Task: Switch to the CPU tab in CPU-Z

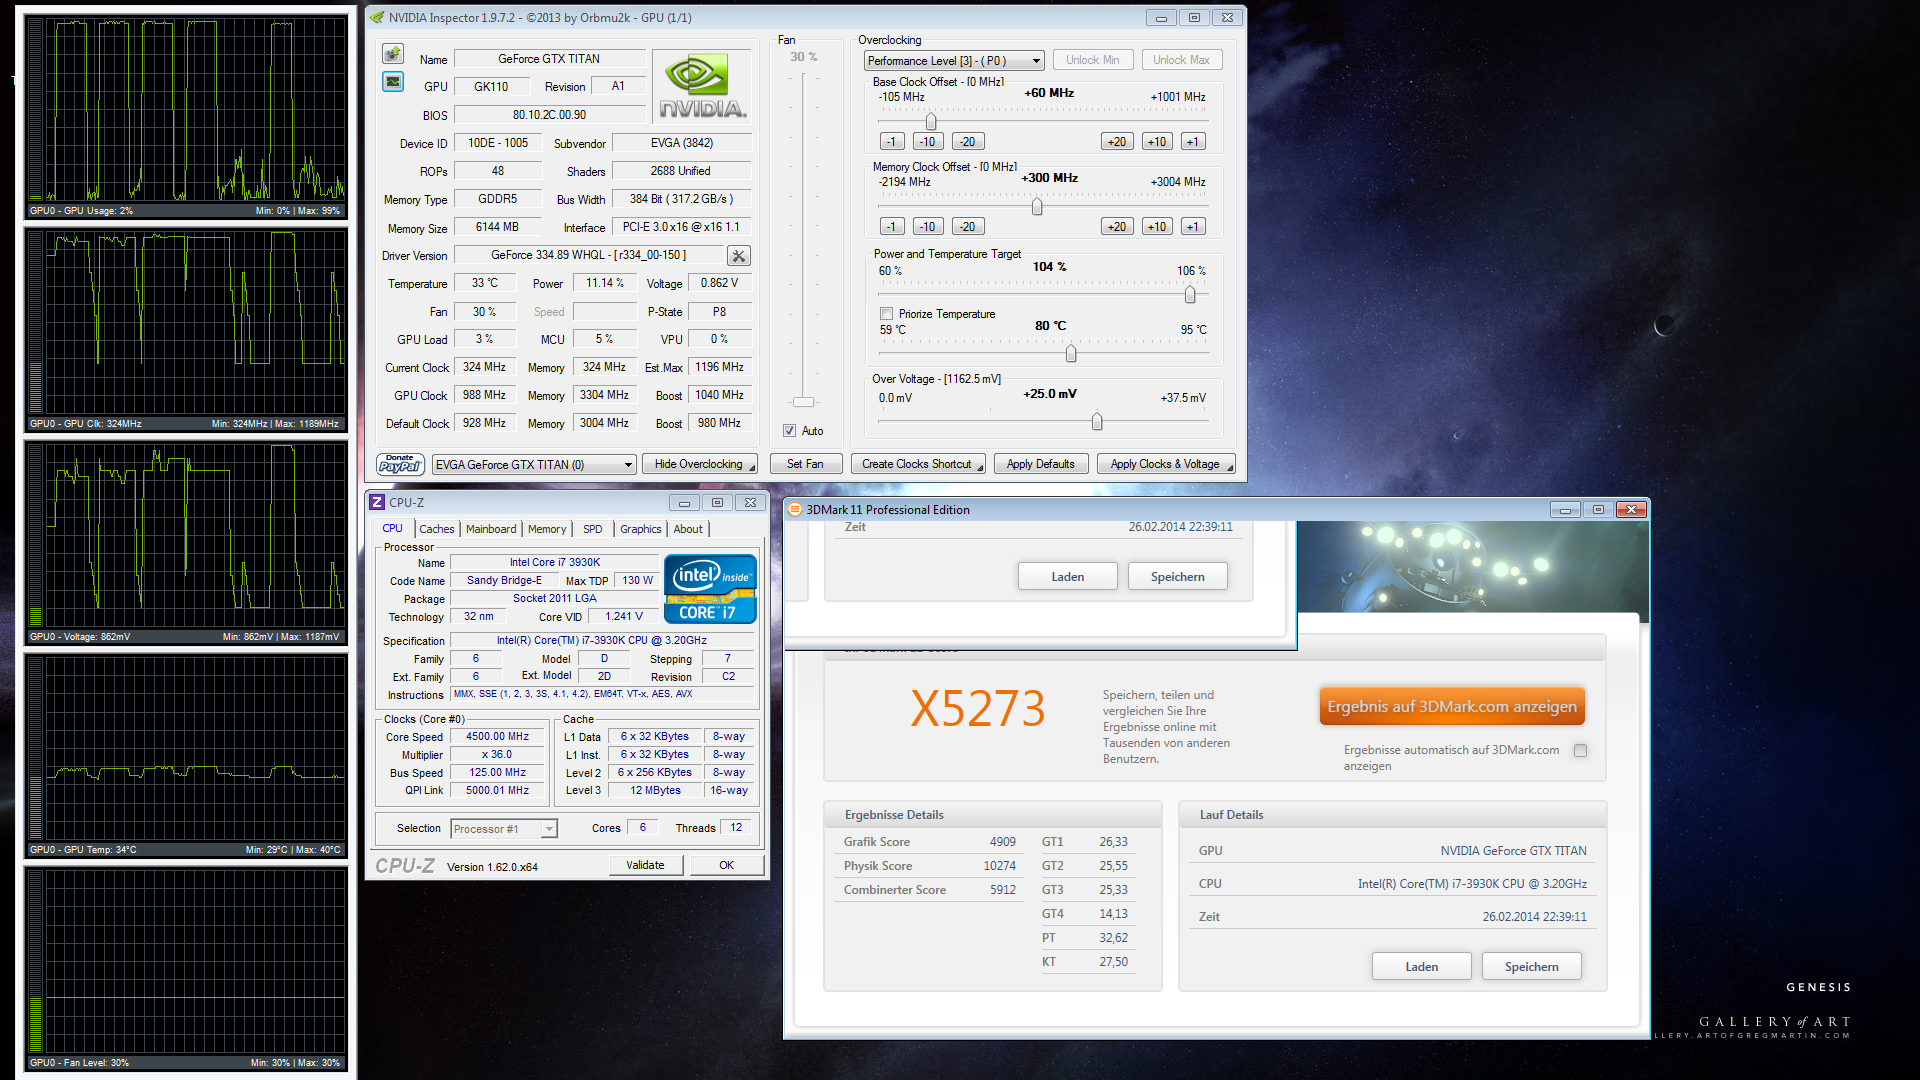Action: point(392,528)
